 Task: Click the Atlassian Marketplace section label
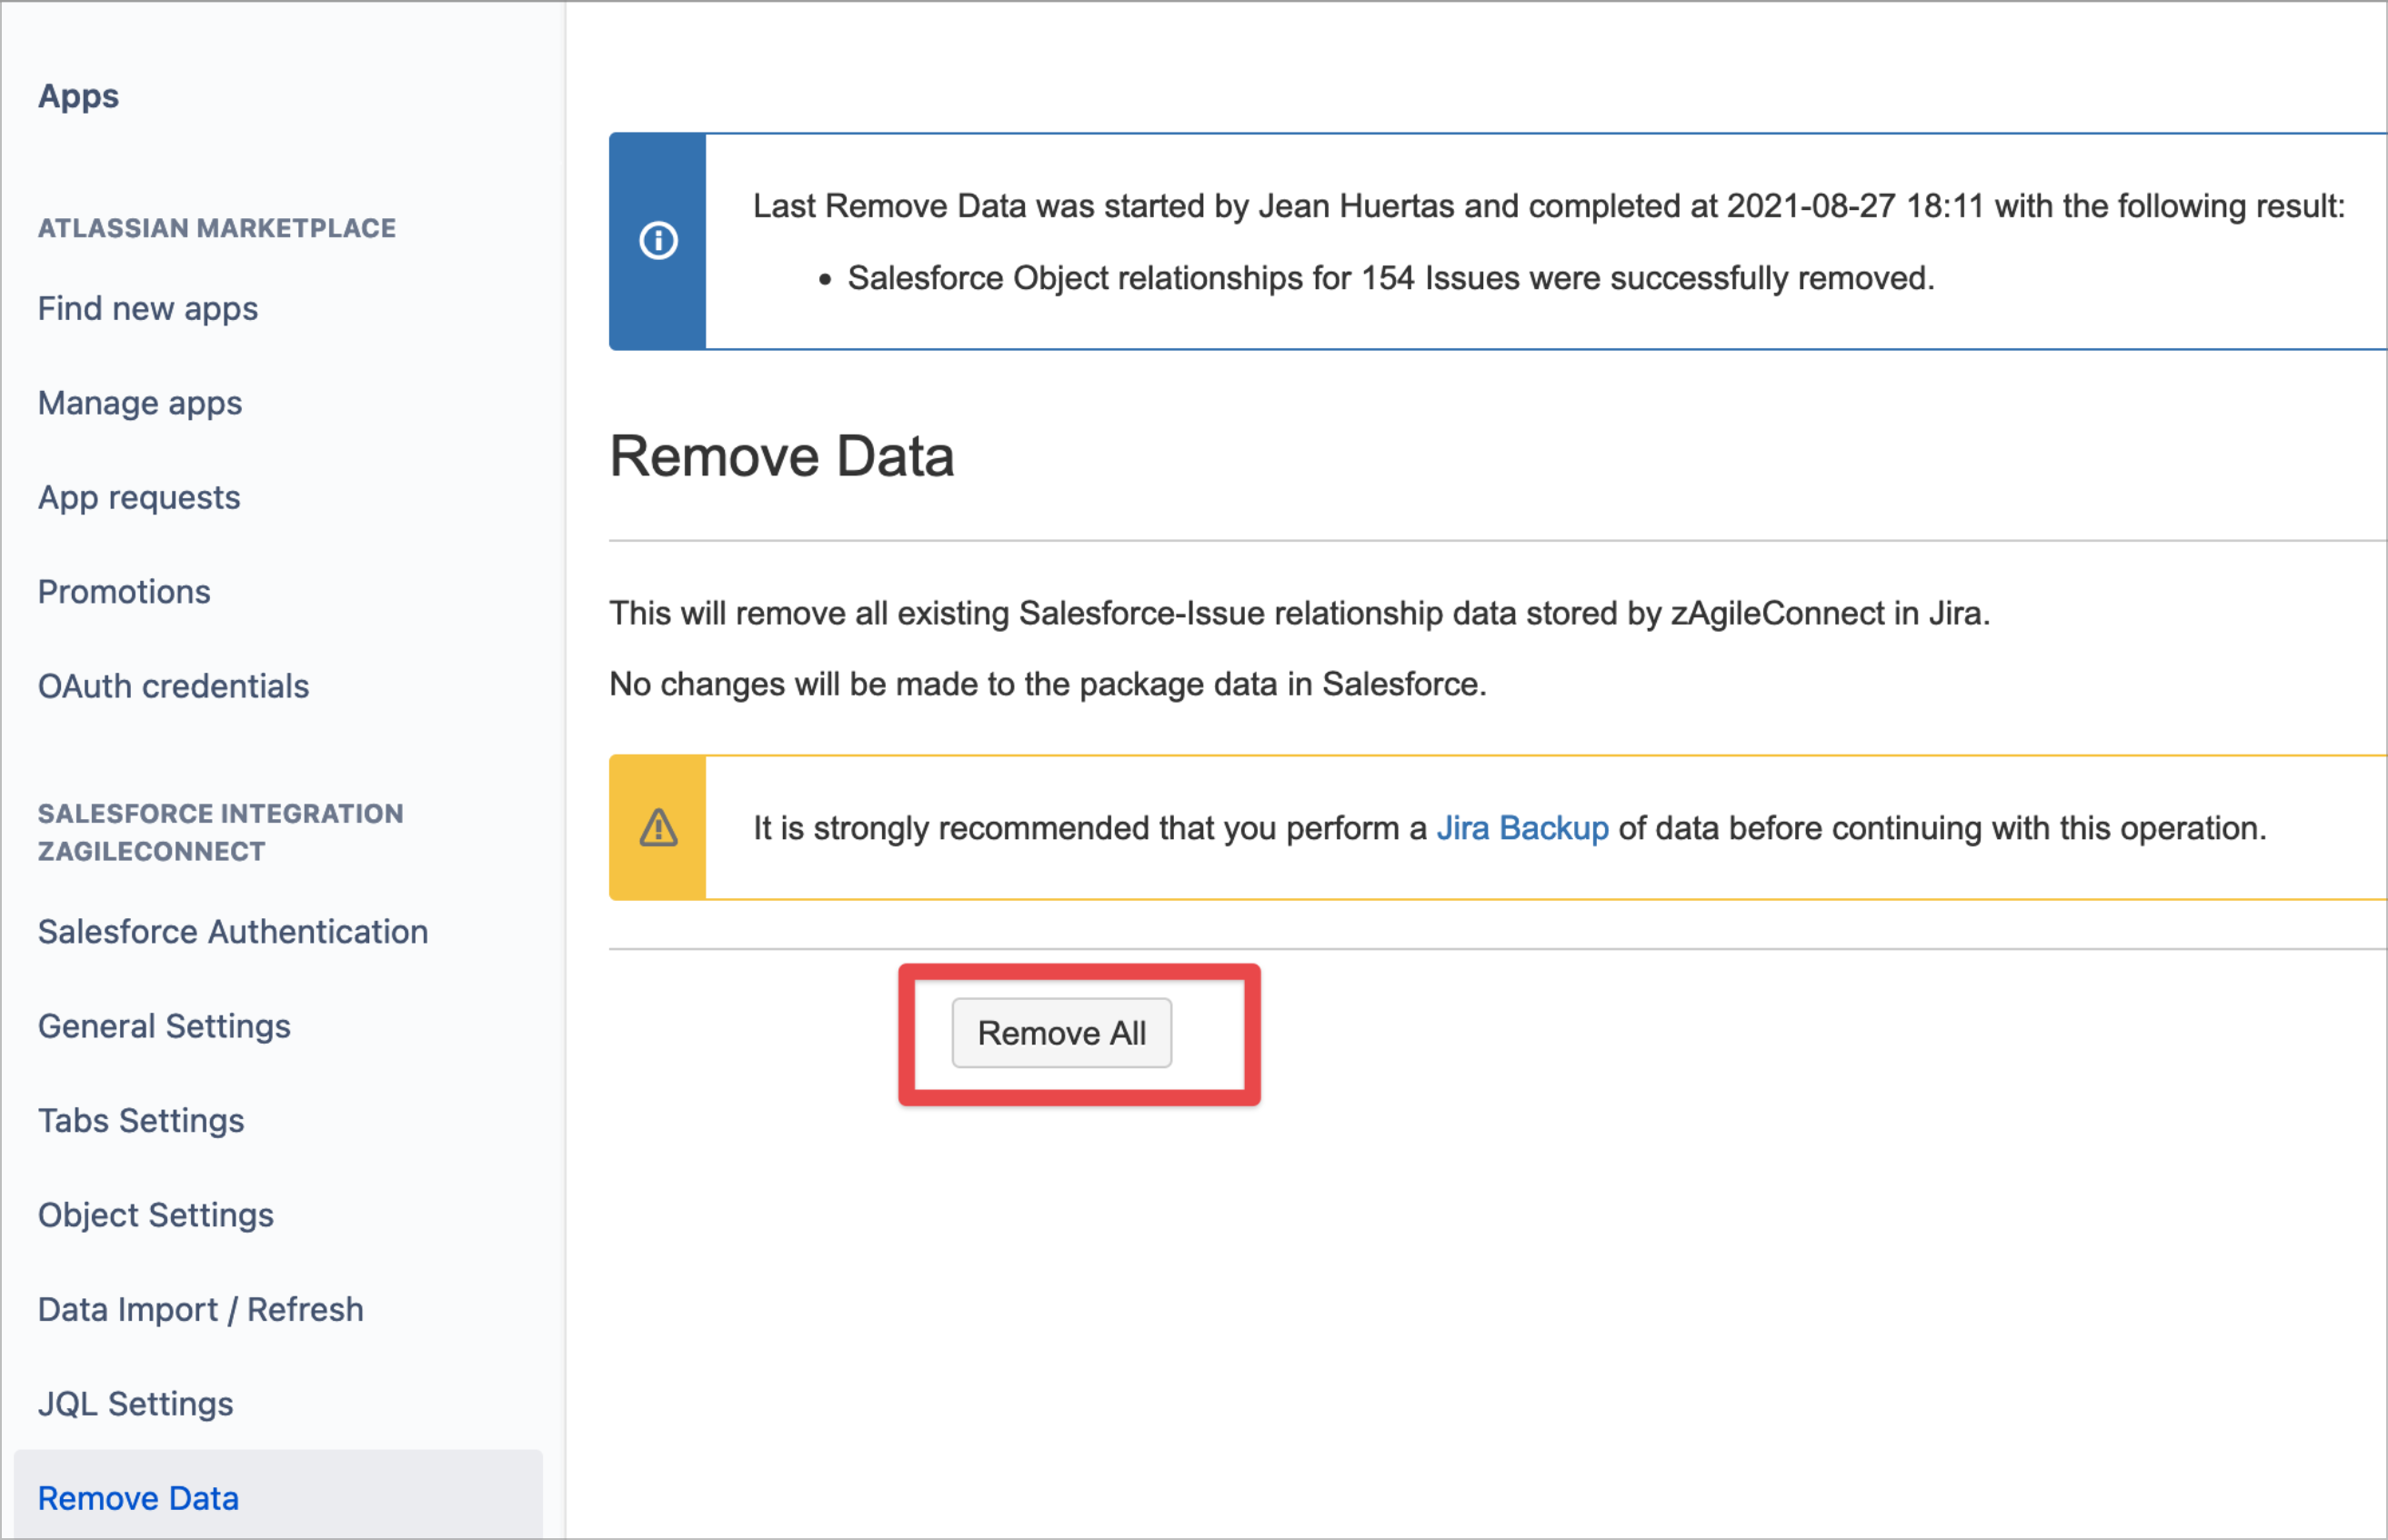pyautogui.click(x=217, y=228)
